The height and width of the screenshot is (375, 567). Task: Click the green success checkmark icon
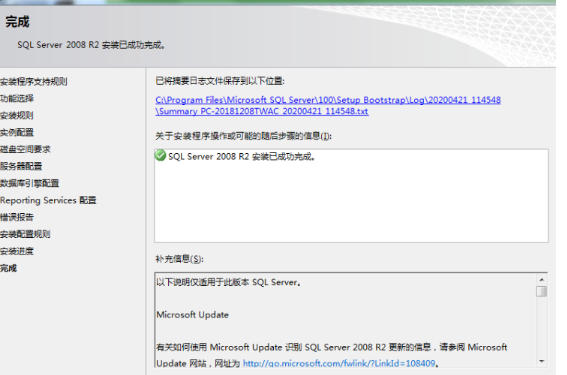pos(160,155)
